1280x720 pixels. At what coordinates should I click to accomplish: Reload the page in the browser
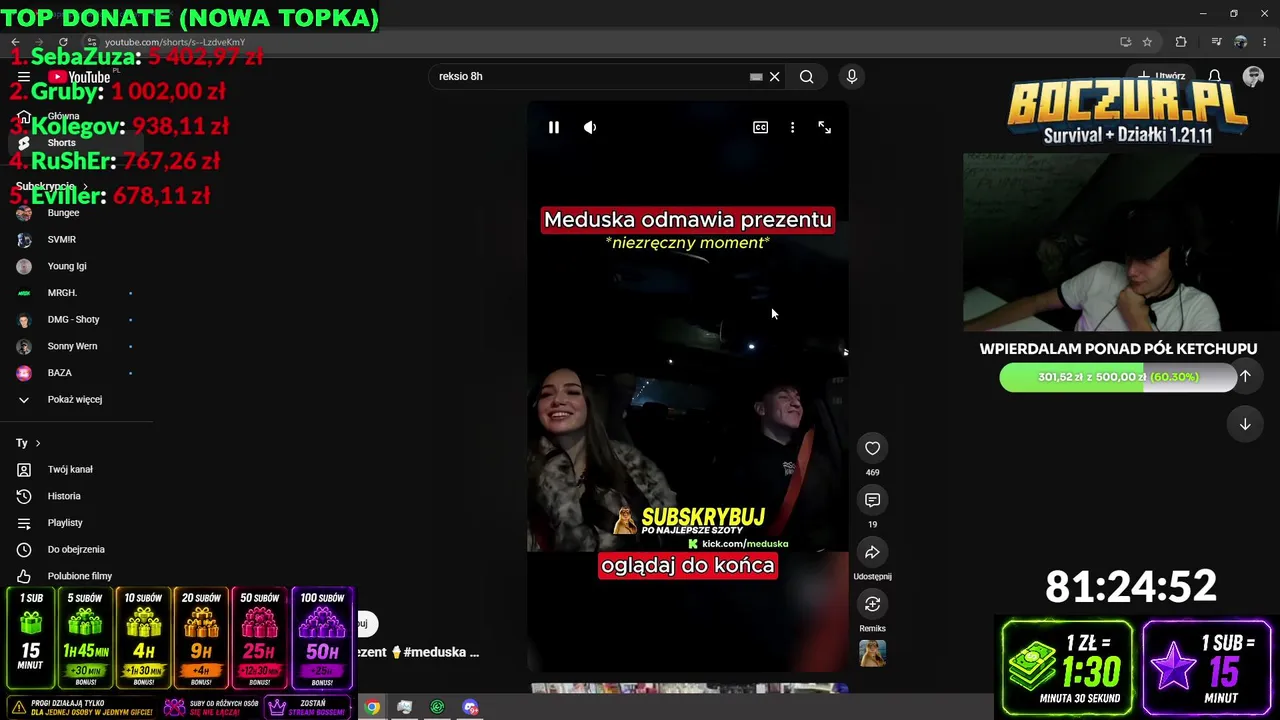point(63,42)
